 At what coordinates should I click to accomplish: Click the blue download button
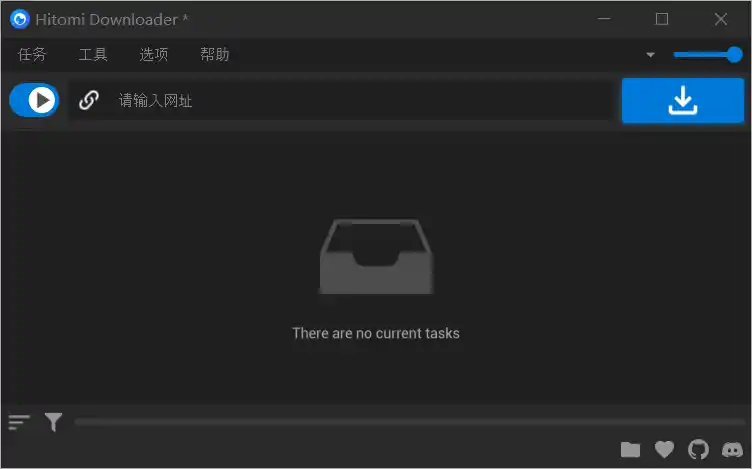(x=682, y=101)
